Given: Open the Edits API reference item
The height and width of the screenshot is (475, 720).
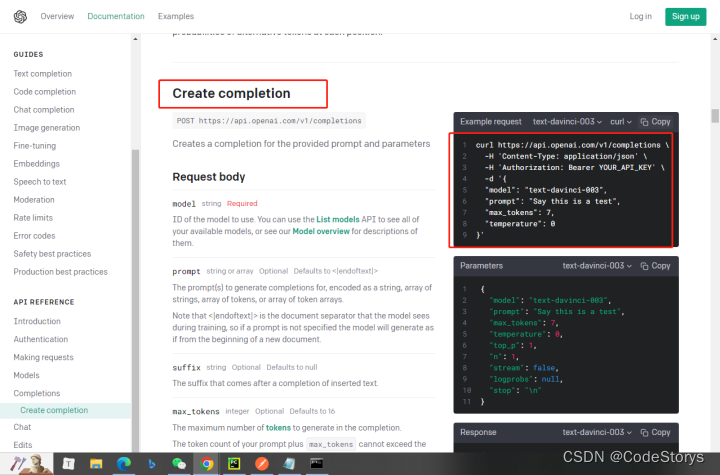Looking at the screenshot, I should tap(23, 445).
